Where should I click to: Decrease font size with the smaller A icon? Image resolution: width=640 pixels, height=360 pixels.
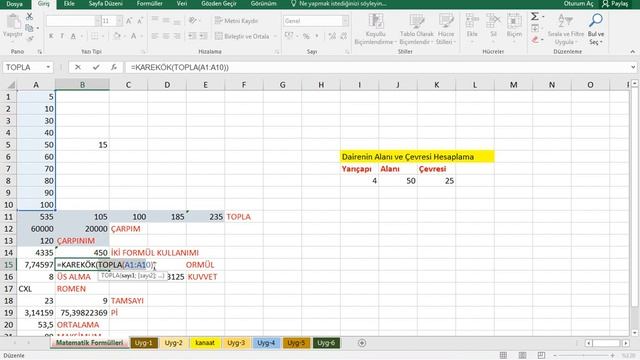[x=140, y=21]
